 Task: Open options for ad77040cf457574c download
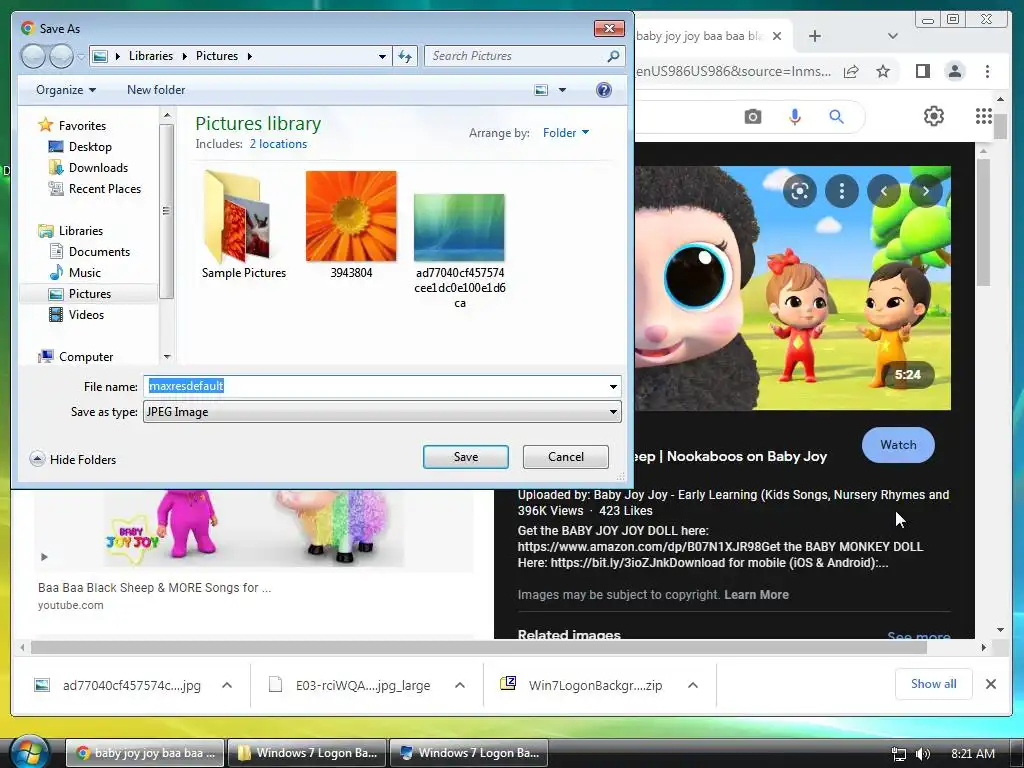click(227, 685)
